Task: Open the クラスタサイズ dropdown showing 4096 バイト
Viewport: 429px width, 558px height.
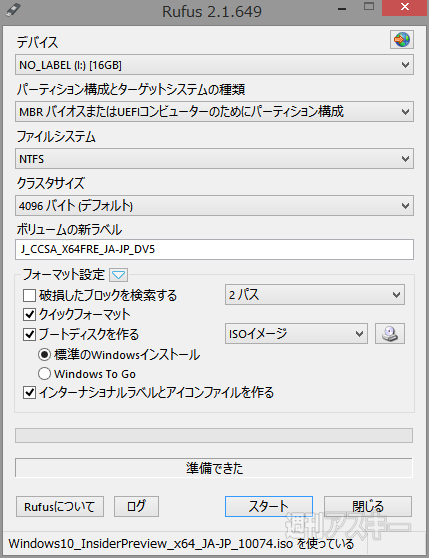Action: click(x=214, y=205)
